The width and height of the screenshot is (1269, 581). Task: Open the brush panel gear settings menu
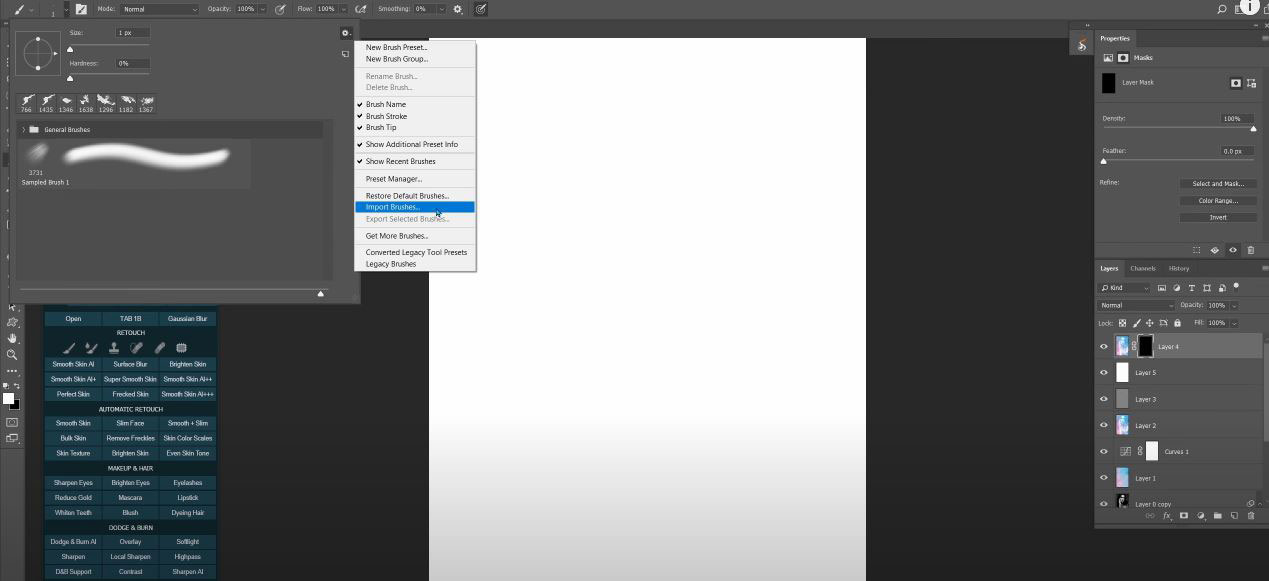coord(346,33)
